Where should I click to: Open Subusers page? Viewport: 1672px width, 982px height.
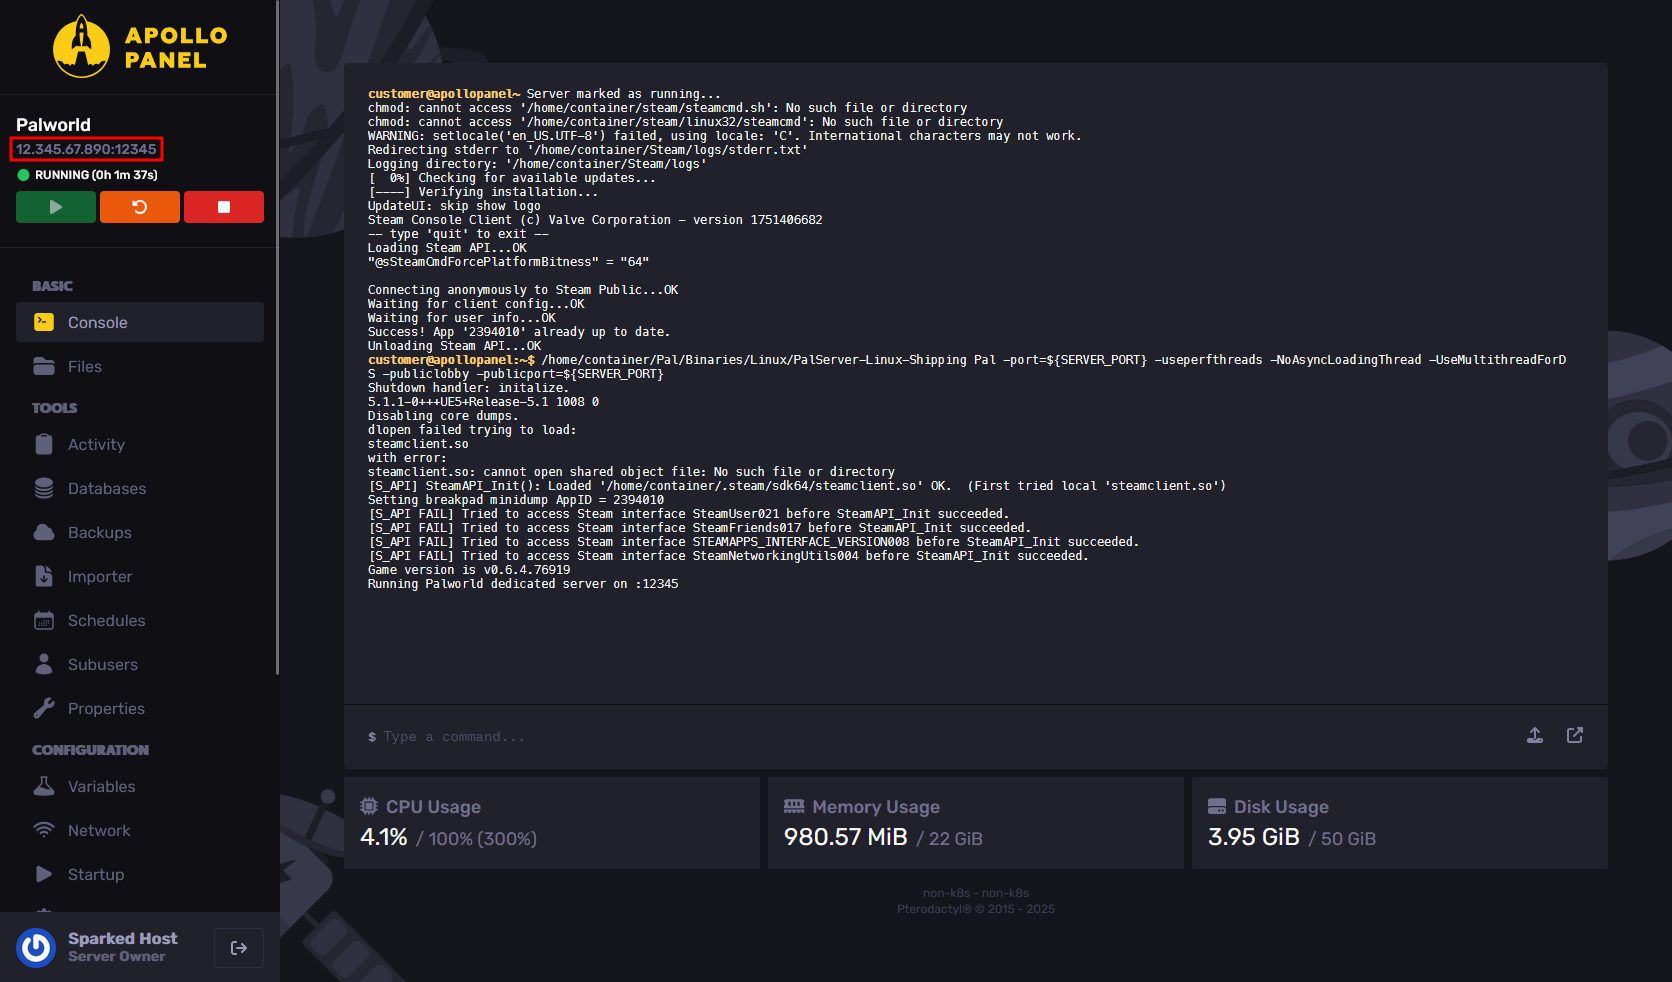140,664
